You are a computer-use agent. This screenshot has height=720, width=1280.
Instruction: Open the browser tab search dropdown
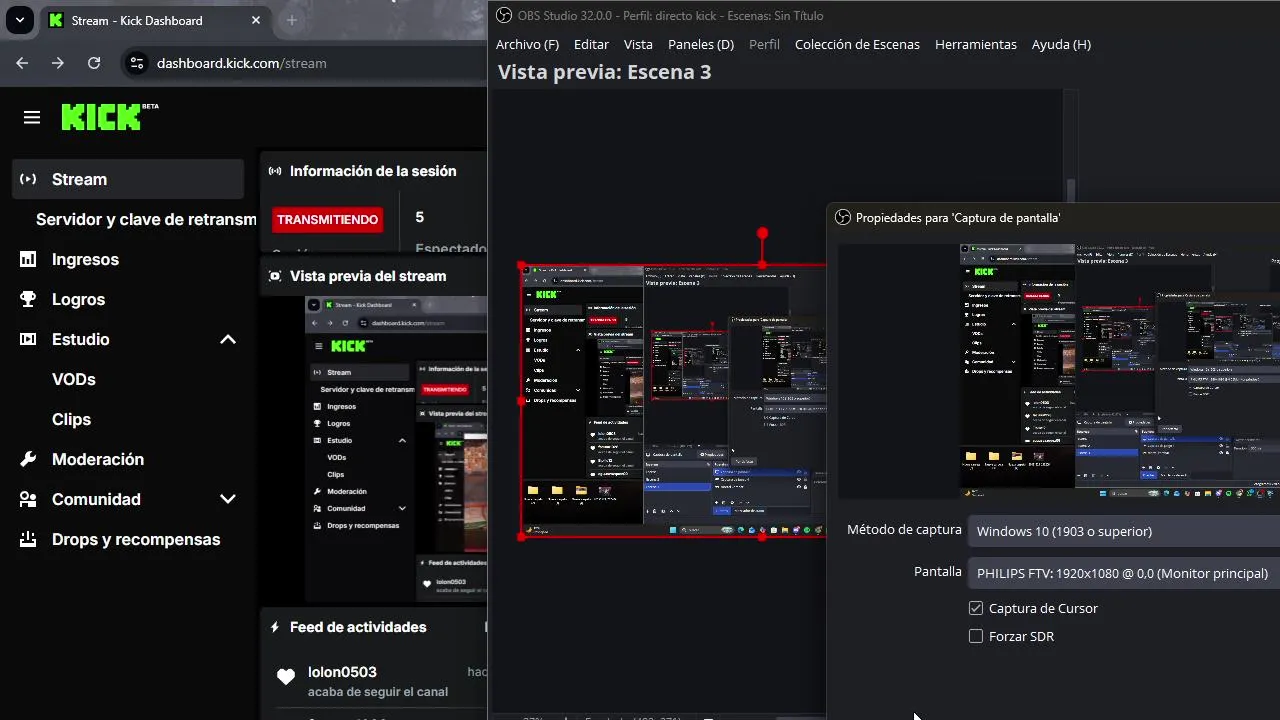point(19,20)
